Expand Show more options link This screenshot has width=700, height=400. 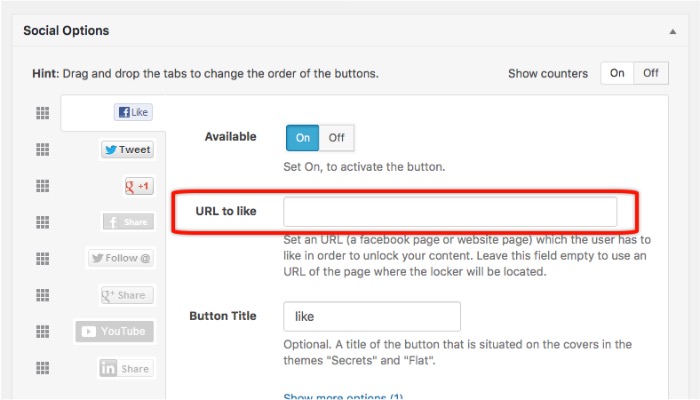(x=343, y=397)
